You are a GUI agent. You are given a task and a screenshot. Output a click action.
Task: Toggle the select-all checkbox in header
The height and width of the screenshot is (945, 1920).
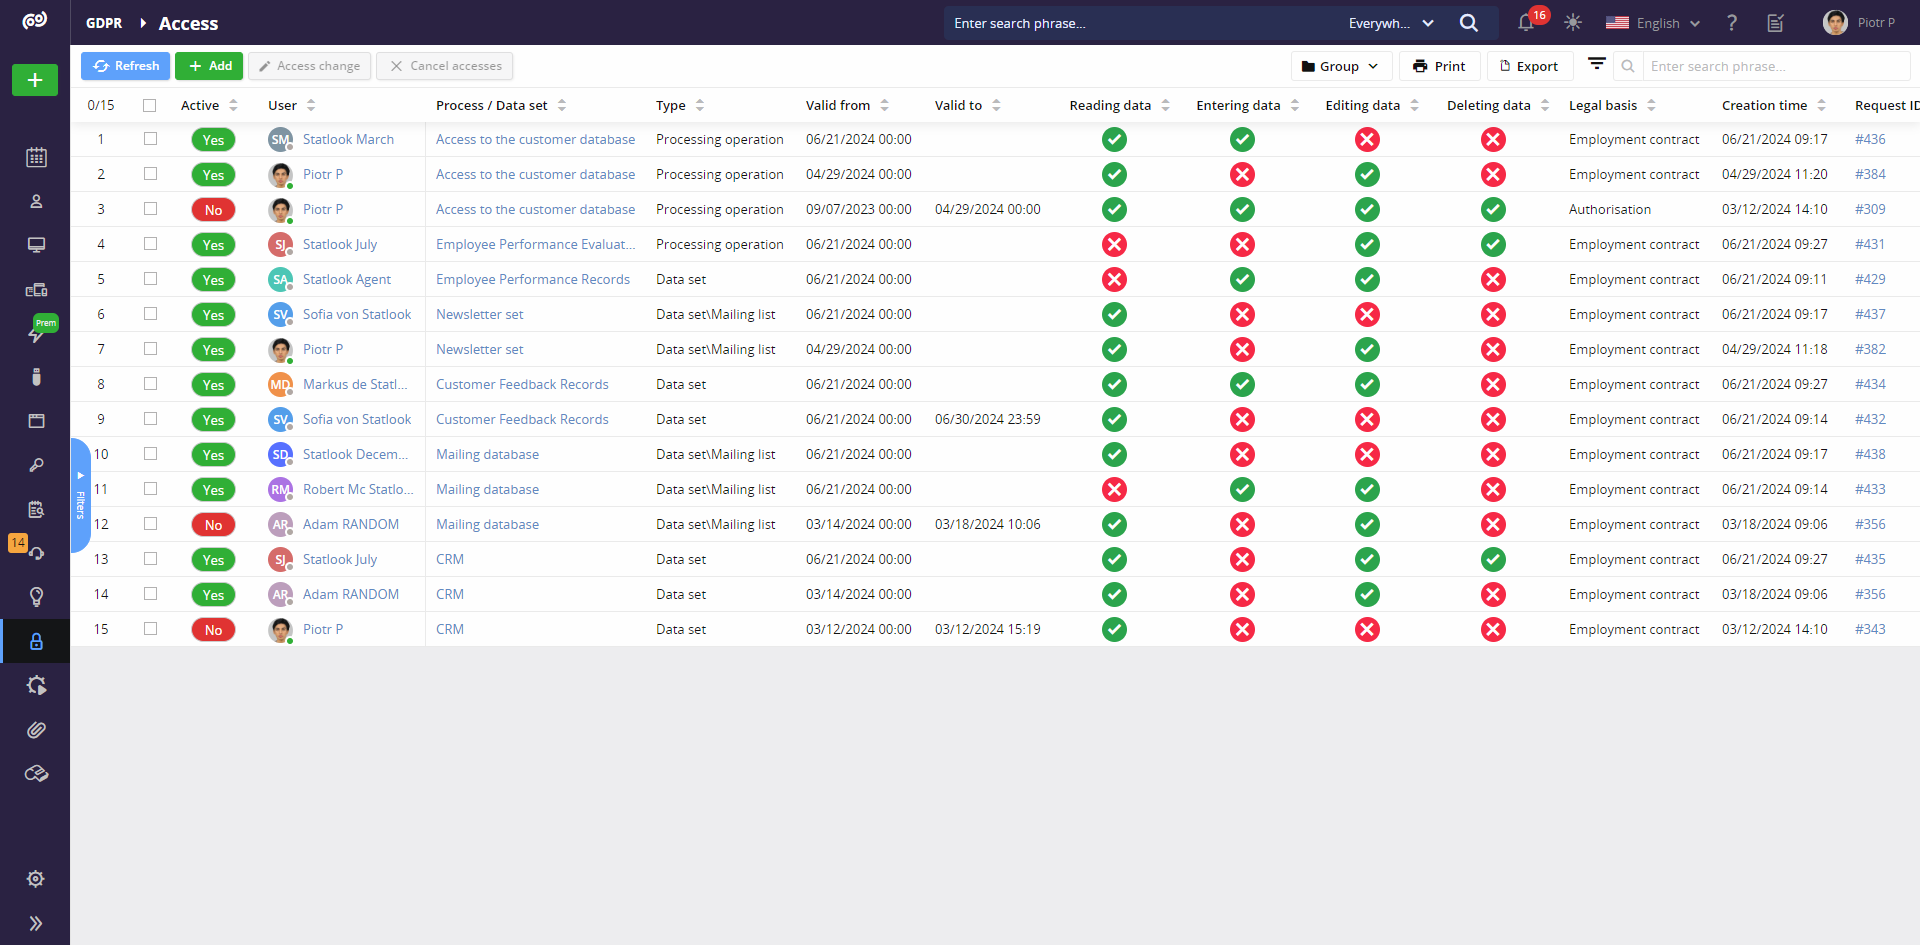[150, 105]
